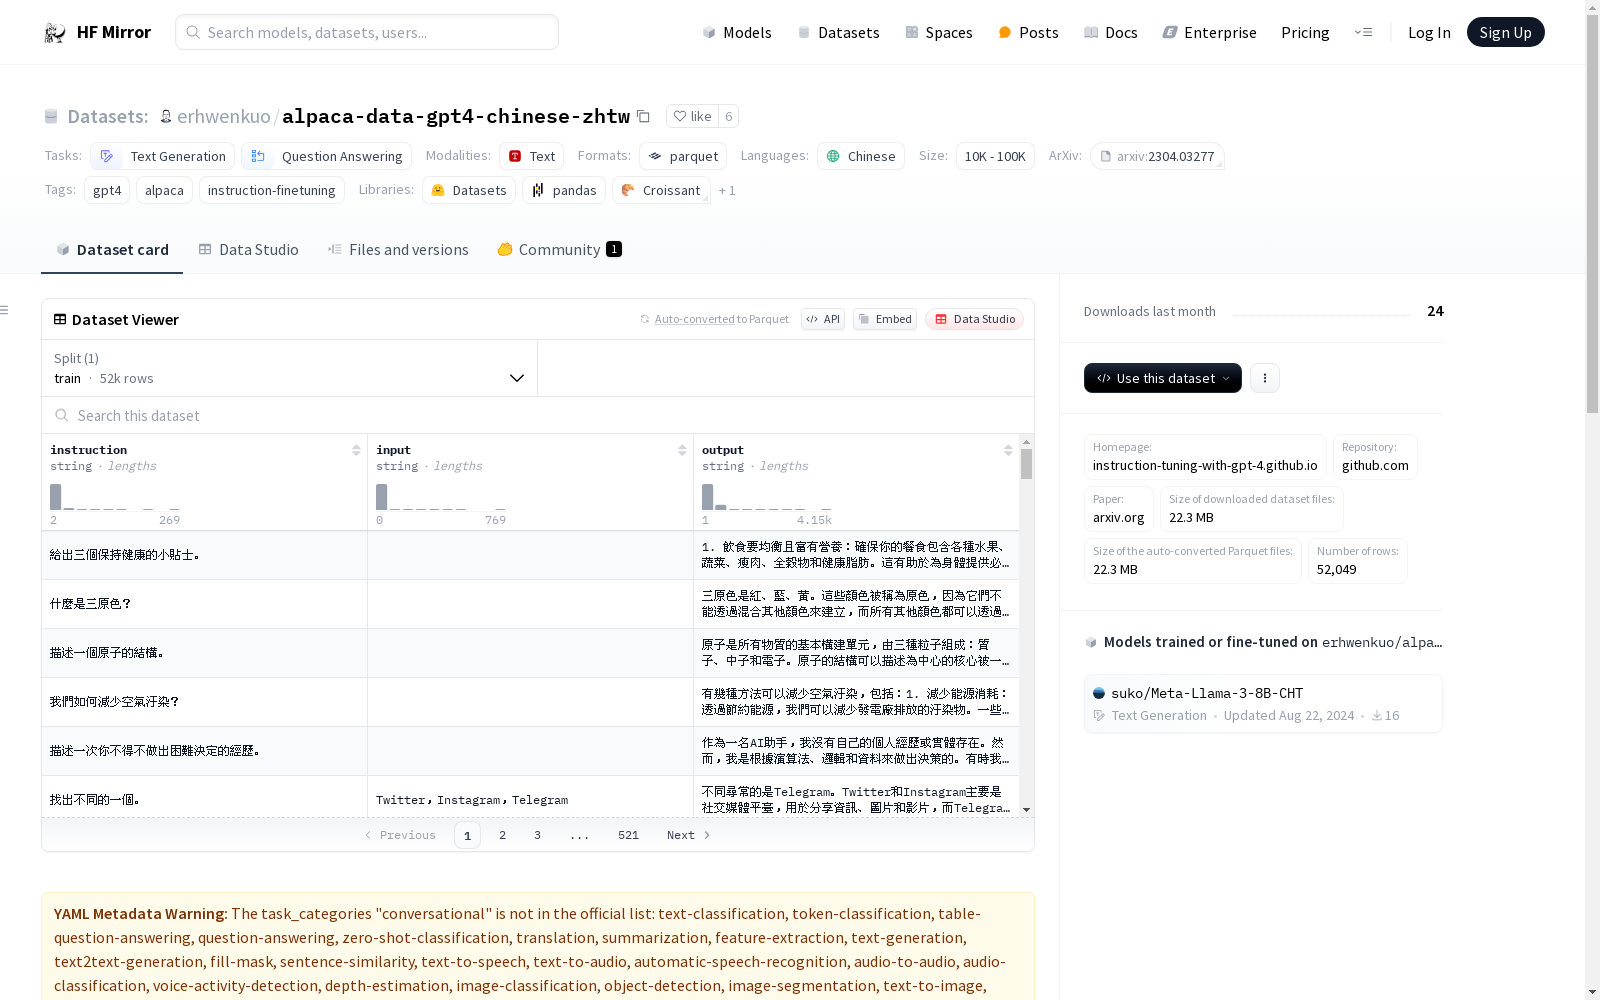Open the navigation overflow menu icon
The height and width of the screenshot is (1000, 1600).
[x=1363, y=32]
